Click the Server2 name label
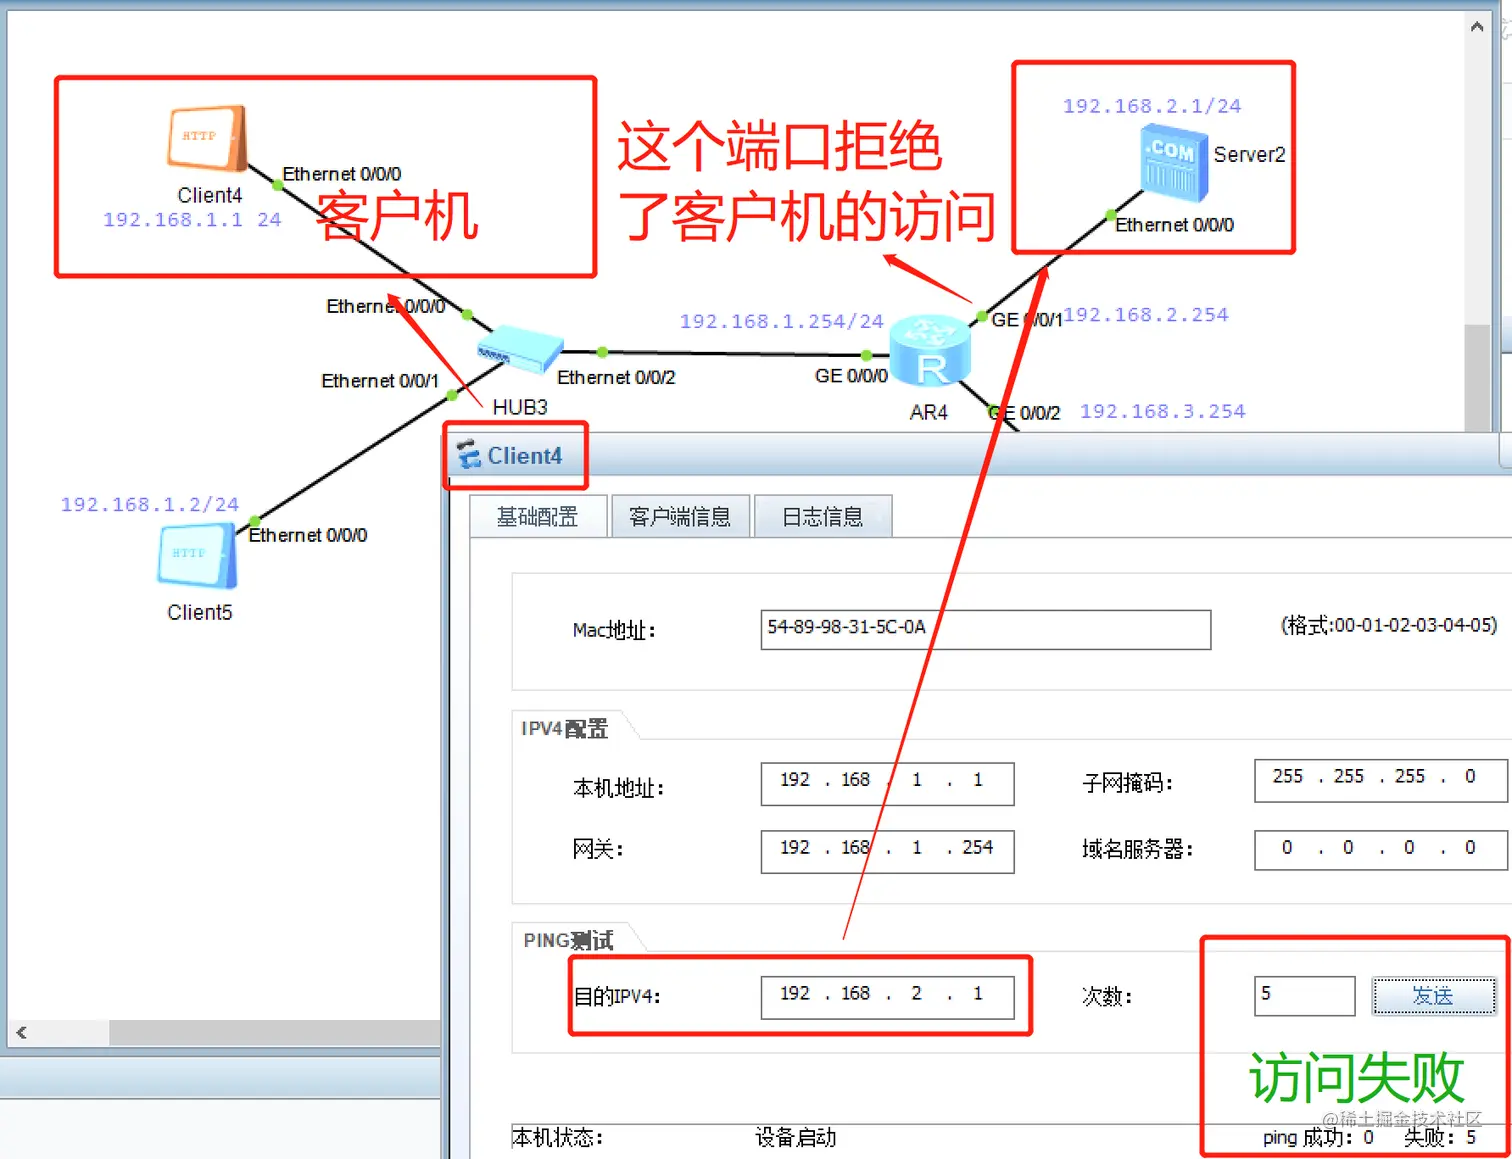The height and width of the screenshot is (1159, 1512). click(1249, 154)
